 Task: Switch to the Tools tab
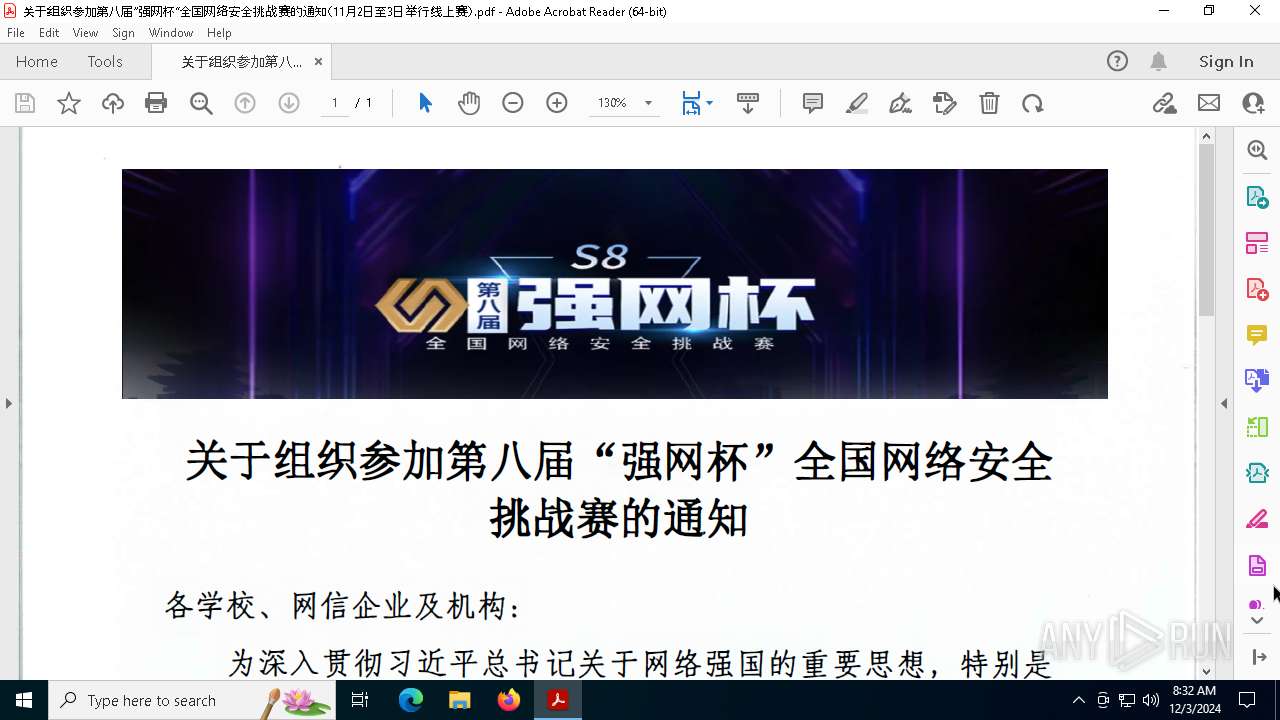105,61
